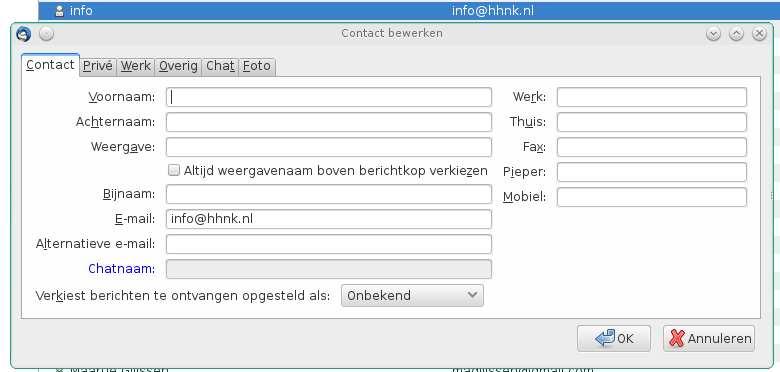780x372 pixels.
Task: Click the Verkiest berichten te ontvangen label
Action: 183,295
